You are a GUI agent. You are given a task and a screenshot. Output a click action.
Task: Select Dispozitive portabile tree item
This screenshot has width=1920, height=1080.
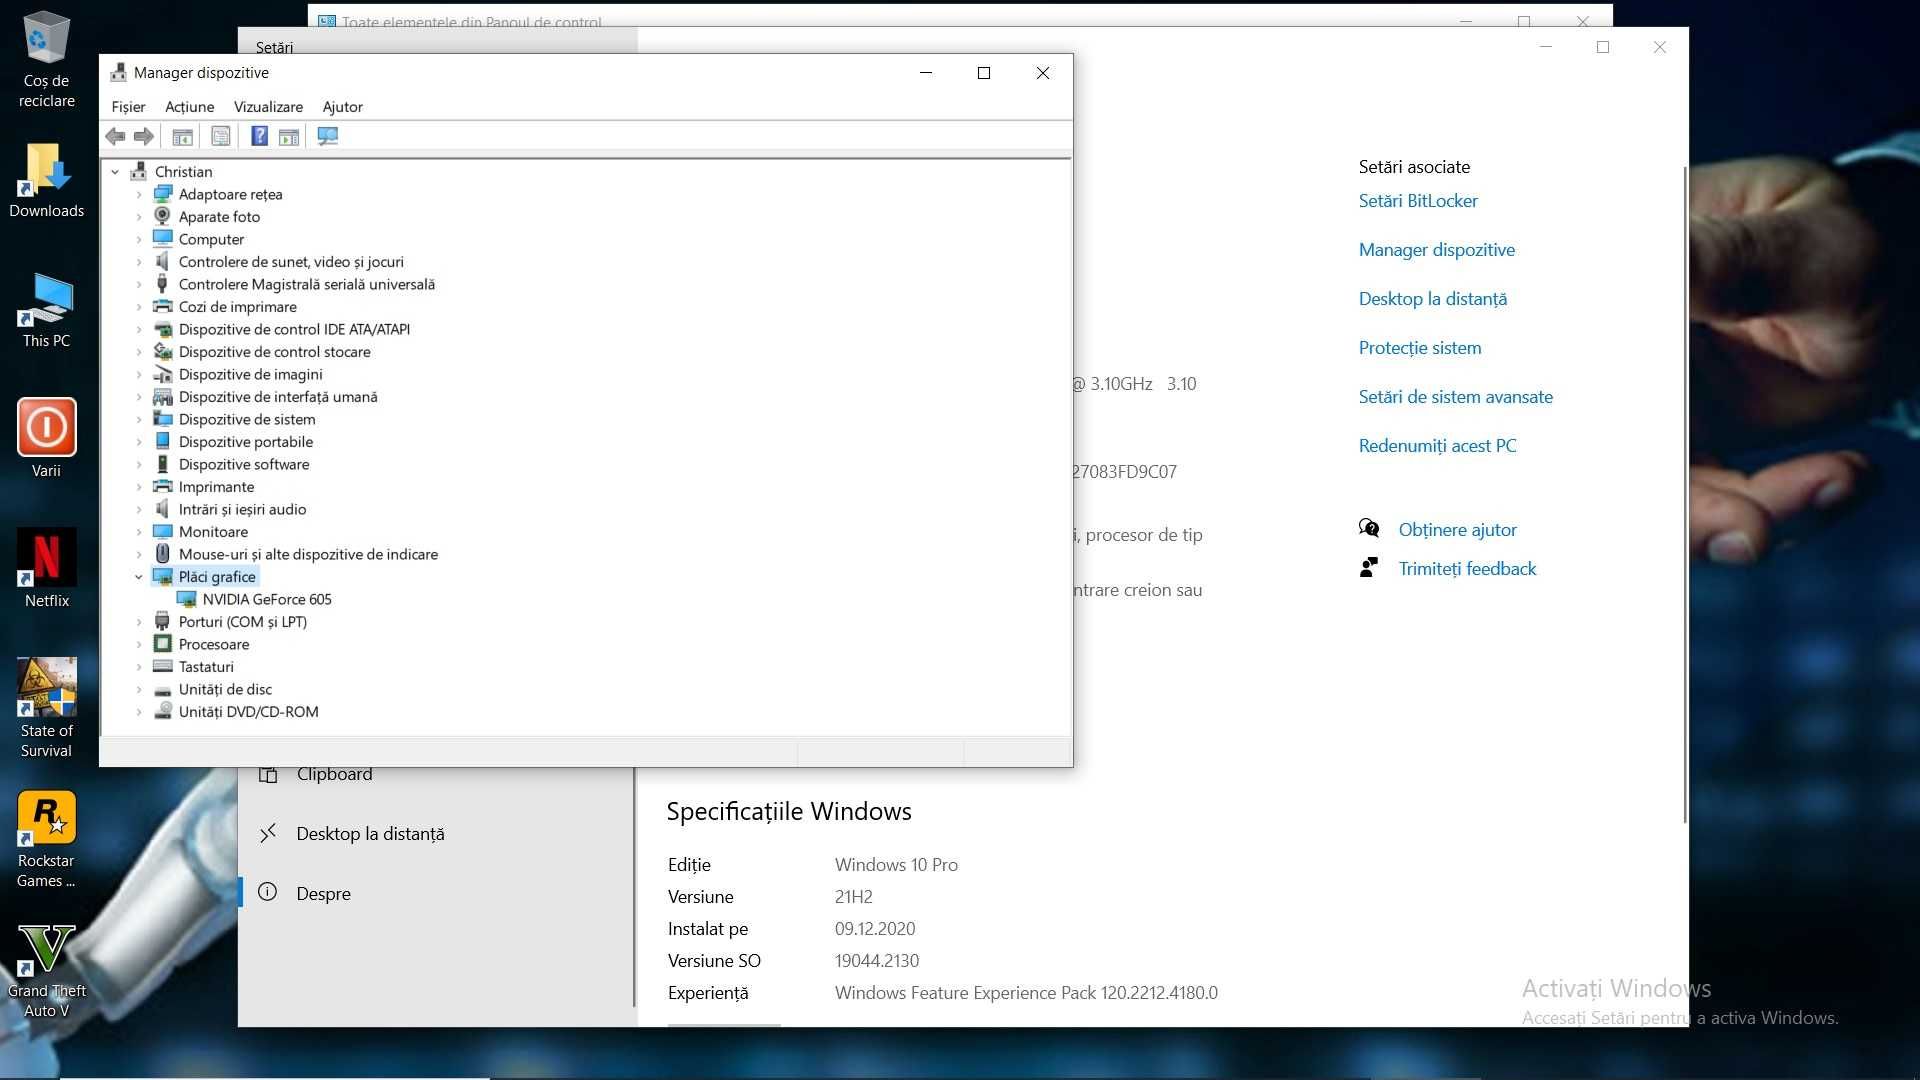pyautogui.click(x=246, y=442)
